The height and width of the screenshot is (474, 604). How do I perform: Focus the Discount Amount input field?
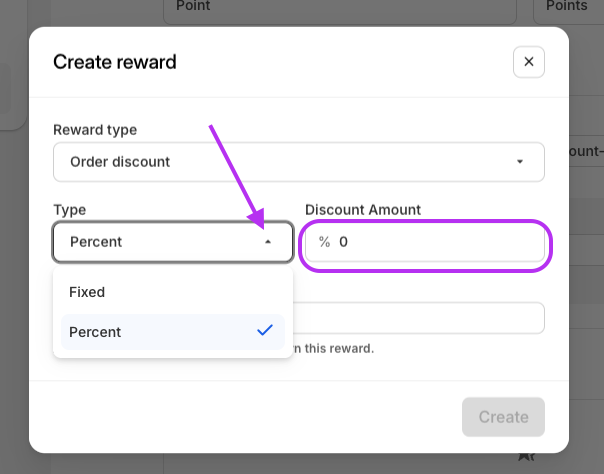click(x=438, y=241)
